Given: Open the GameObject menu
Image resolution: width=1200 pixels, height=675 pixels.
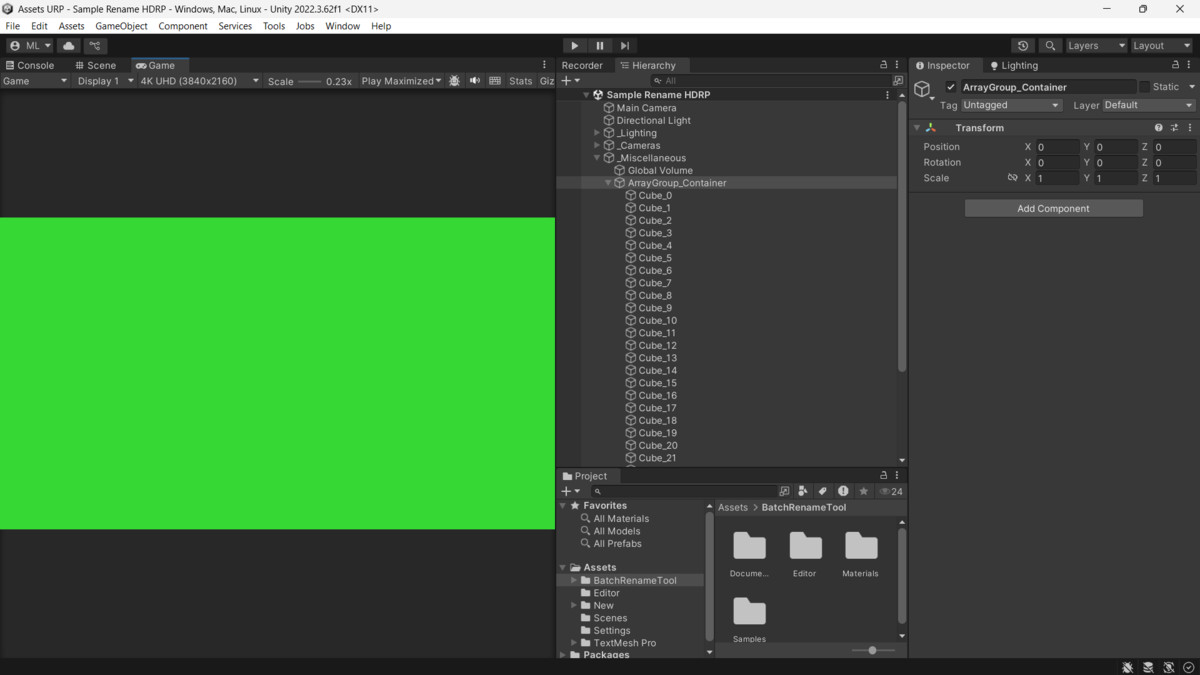Looking at the screenshot, I should (x=121, y=26).
